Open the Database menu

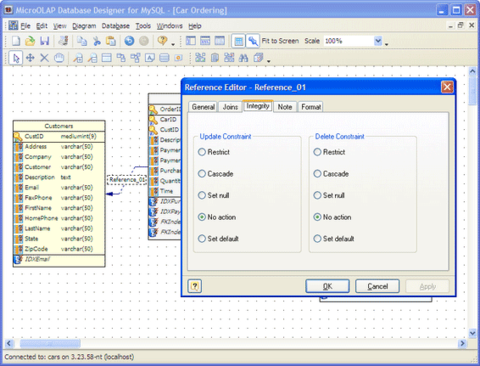pyautogui.click(x=115, y=26)
